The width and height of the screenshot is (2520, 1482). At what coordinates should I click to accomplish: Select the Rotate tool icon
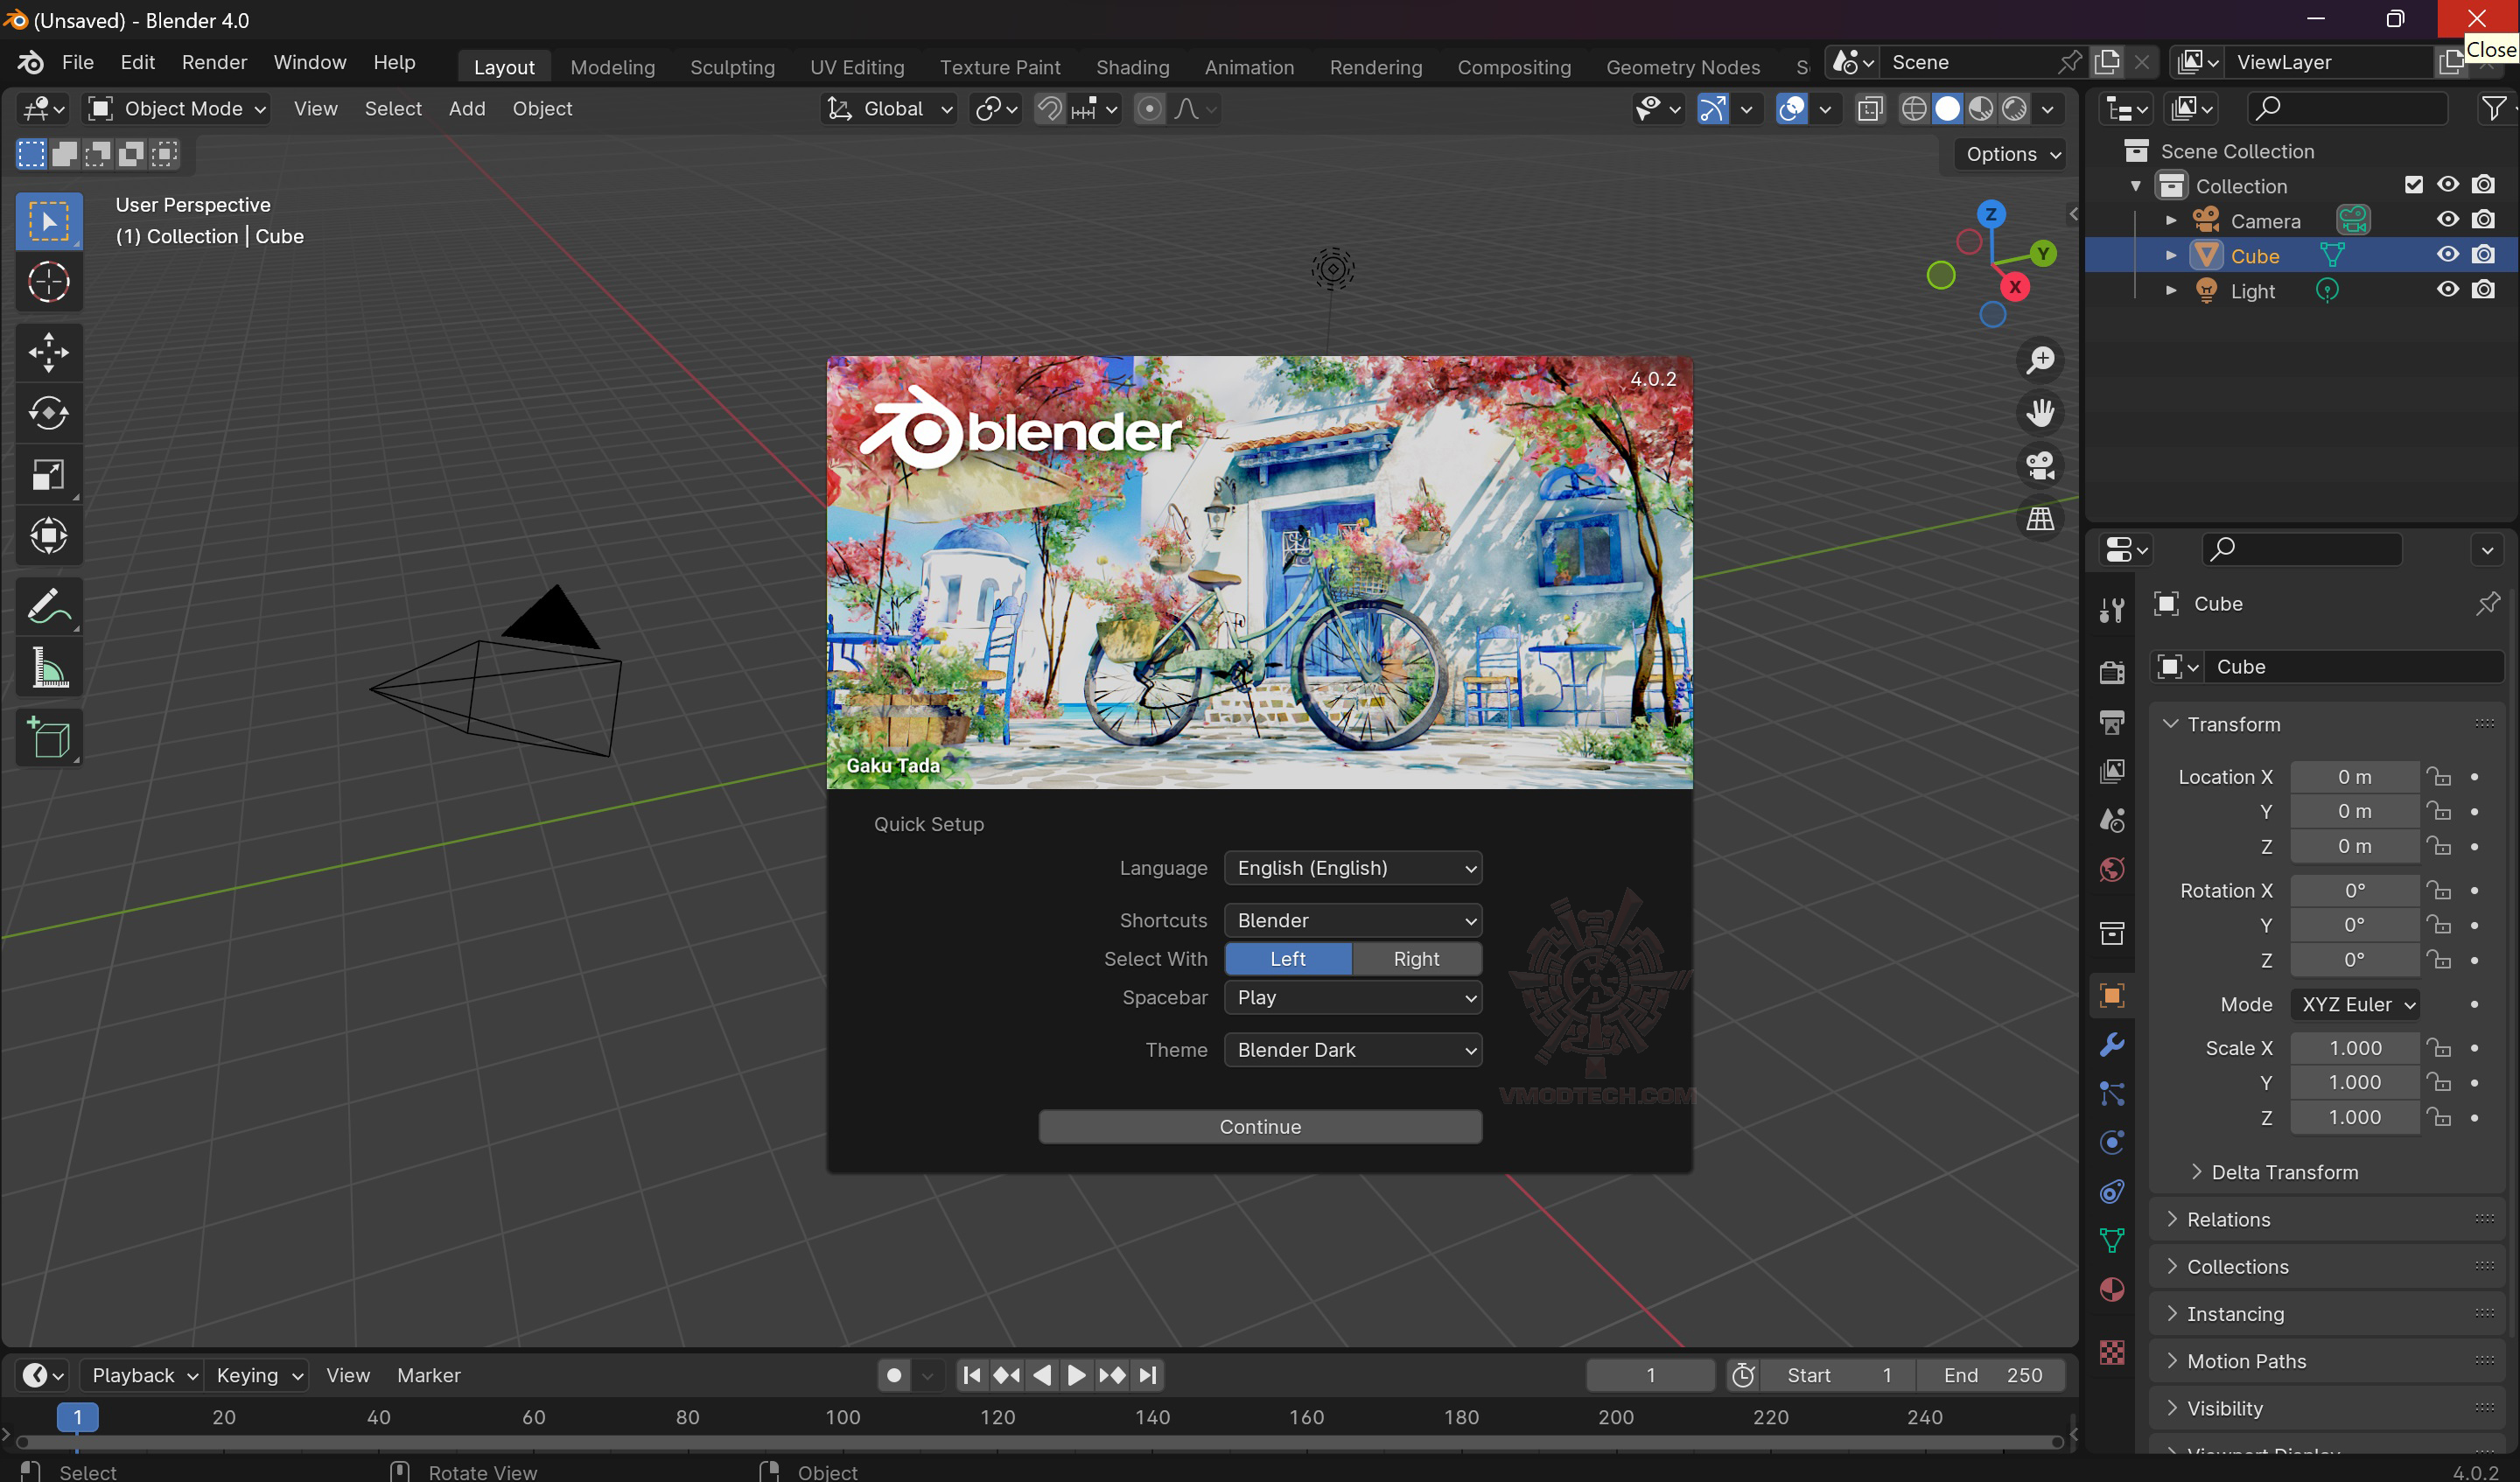coord(48,413)
